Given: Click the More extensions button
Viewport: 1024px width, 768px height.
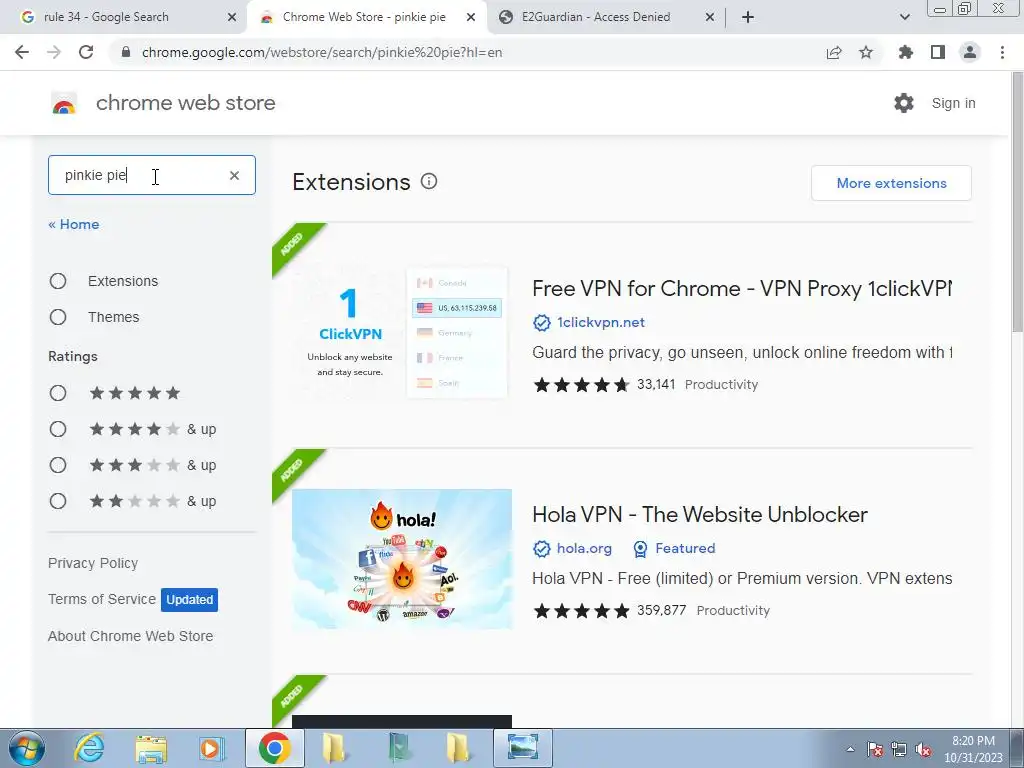Looking at the screenshot, I should pos(891,183).
